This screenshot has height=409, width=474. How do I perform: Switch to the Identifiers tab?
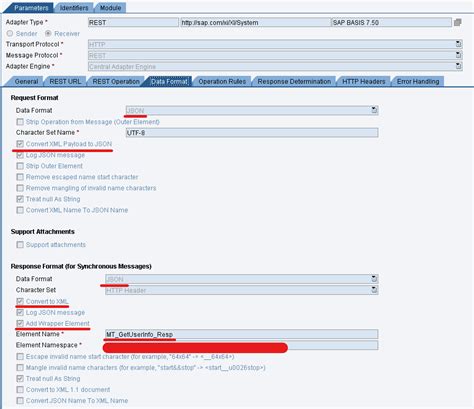click(74, 8)
